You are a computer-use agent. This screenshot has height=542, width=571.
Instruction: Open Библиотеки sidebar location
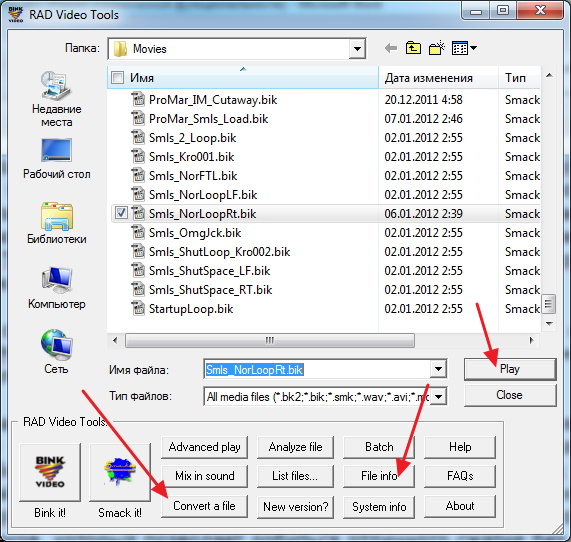coord(56,223)
